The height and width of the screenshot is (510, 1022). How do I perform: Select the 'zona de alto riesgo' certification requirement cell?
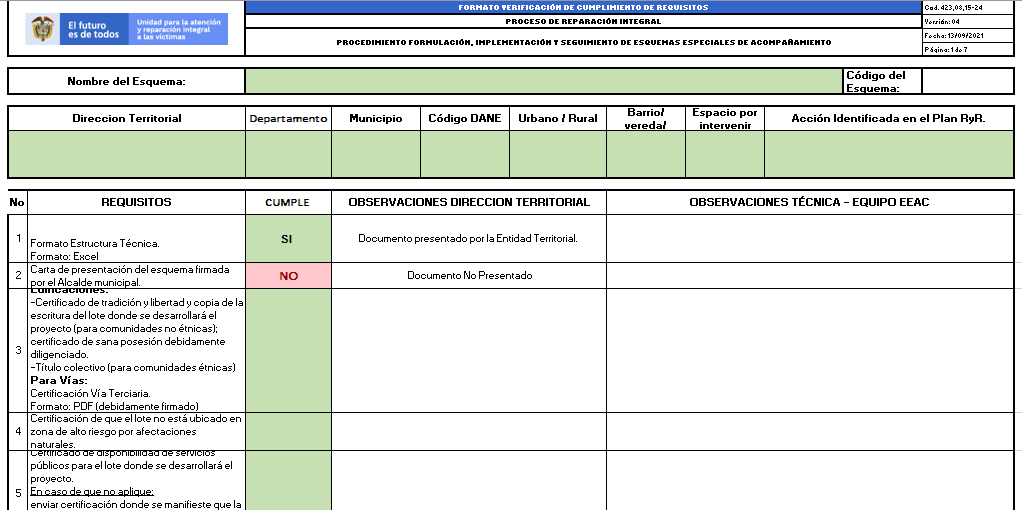[x=136, y=430]
